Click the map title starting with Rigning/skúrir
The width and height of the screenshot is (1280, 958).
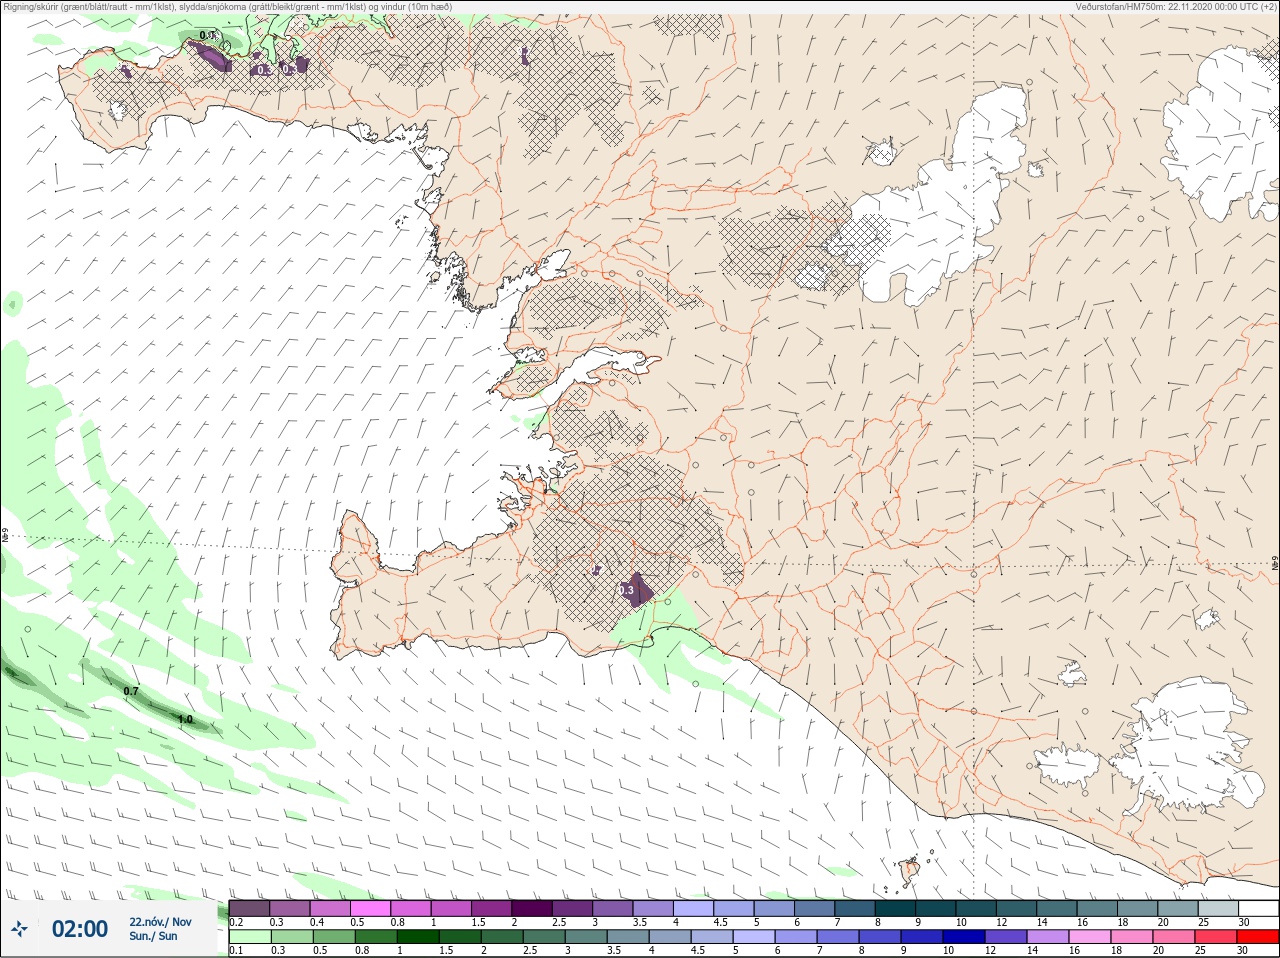tap(228, 7)
